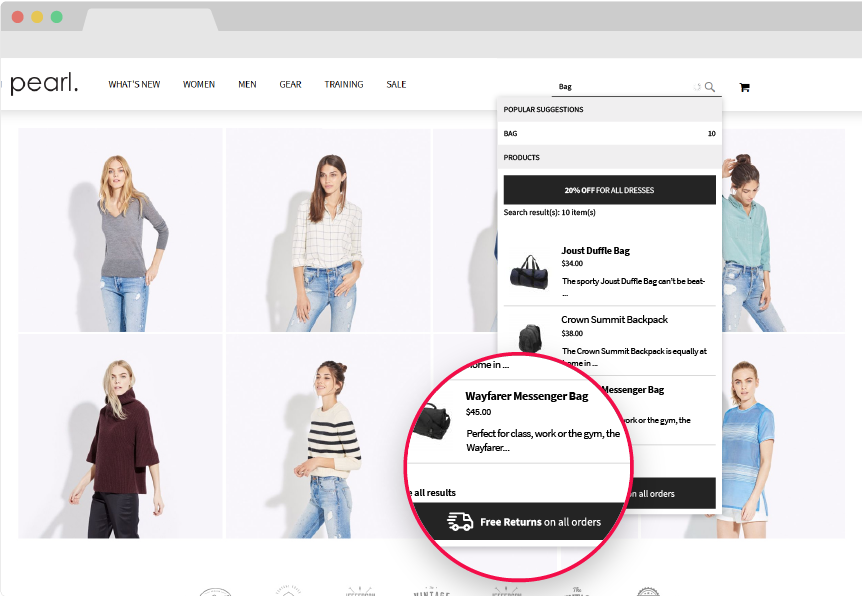Open the What's New menu
862x596 pixels.
tap(134, 85)
